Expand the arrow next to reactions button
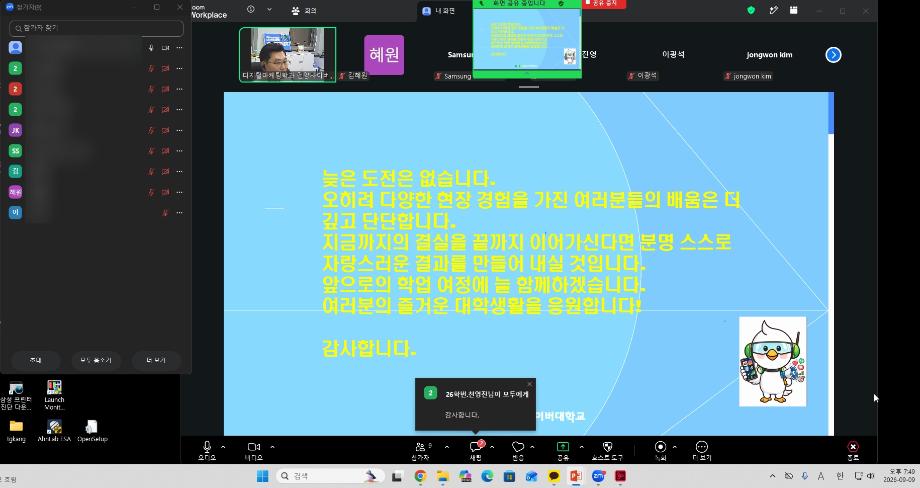Screen dimensions: 920x488 point(532,447)
